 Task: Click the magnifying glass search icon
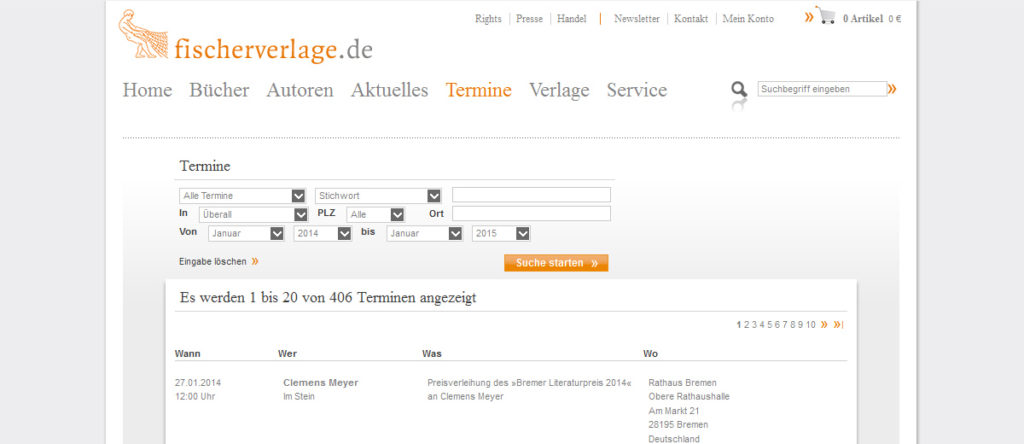pyautogui.click(x=739, y=91)
